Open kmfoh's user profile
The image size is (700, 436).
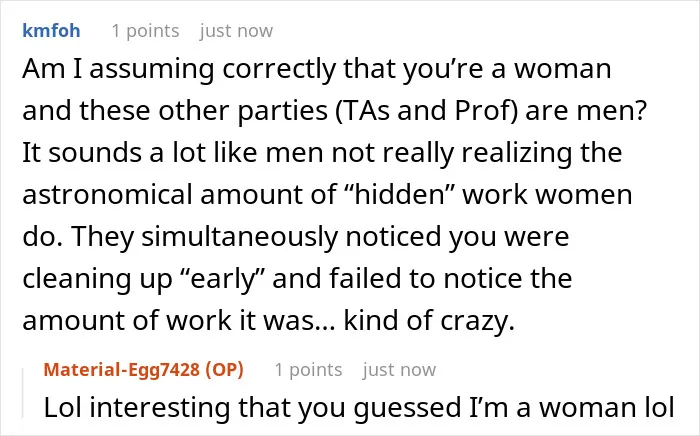coord(51,31)
